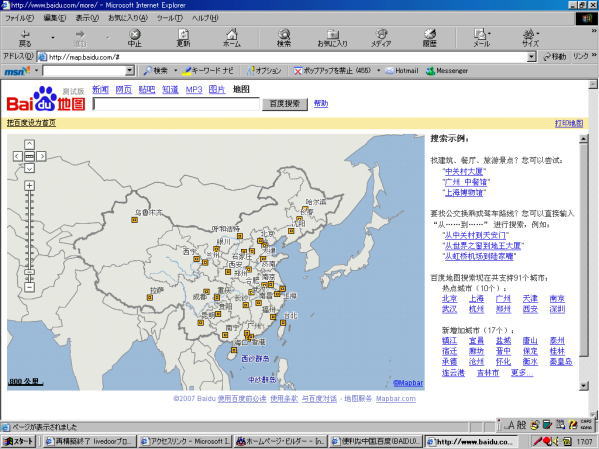This screenshot has height=449, width=599.
Task: Click the Back (戻る) toolbar button
Action: [25, 38]
